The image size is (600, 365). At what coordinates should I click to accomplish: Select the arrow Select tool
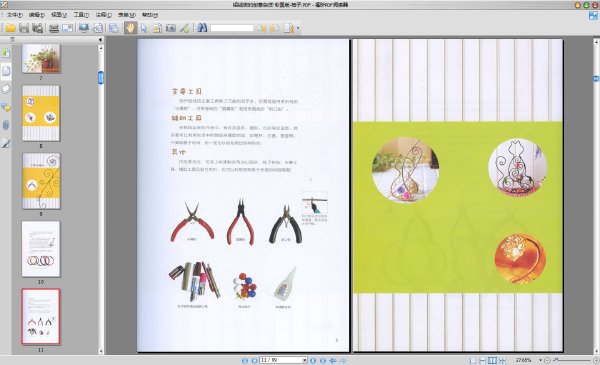click(144, 28)
